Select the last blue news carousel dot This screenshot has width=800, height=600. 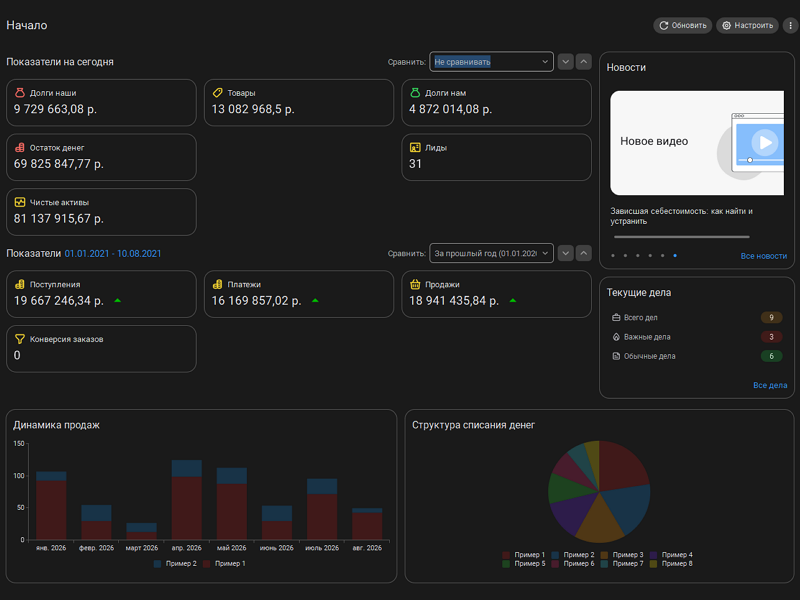[x=675, y=256]
